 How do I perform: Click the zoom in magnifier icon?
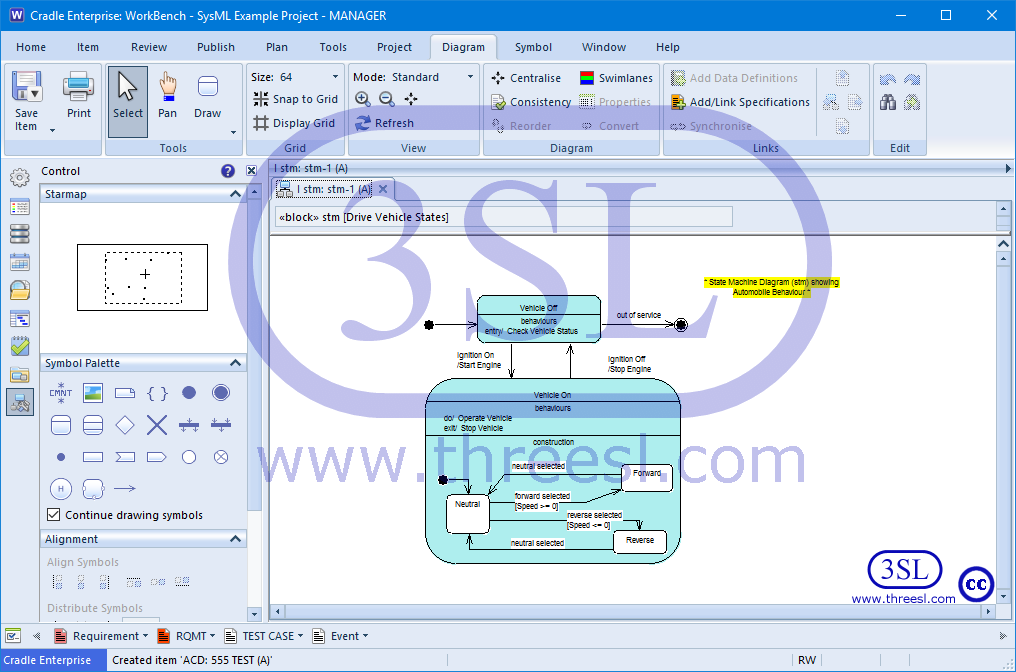[363, 99]
